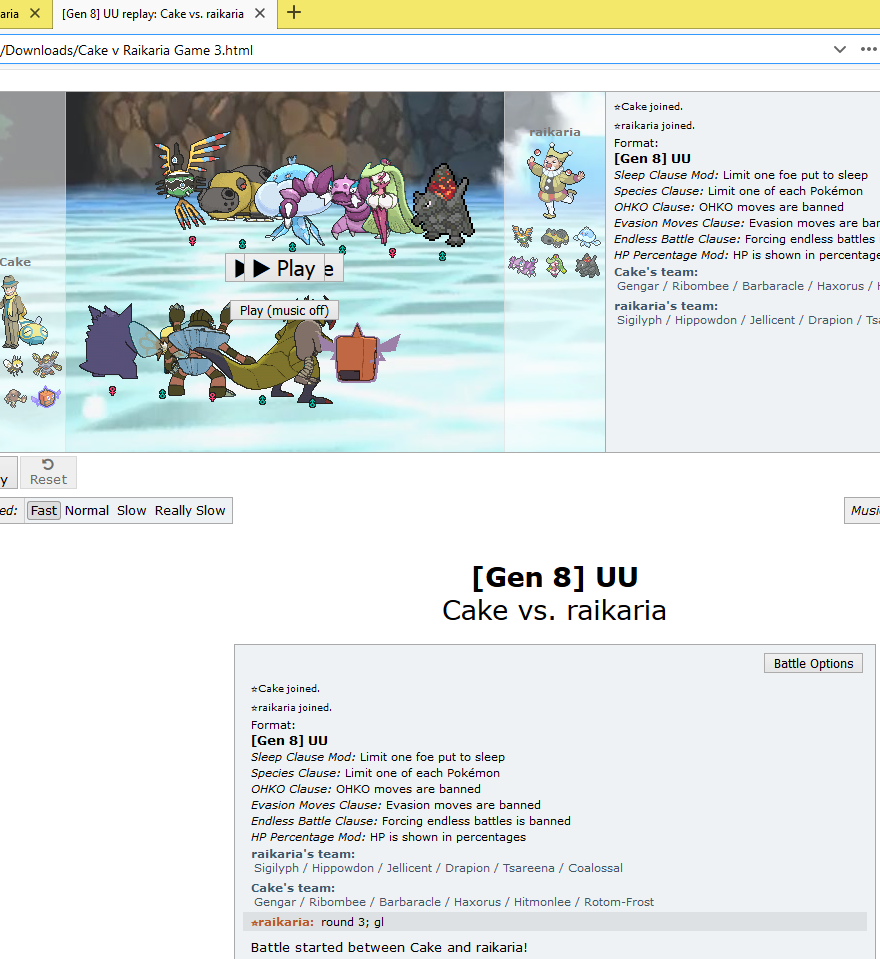Toggle the Music option button
The width and height of the screenshot is (880, 959).
(863, 511)
